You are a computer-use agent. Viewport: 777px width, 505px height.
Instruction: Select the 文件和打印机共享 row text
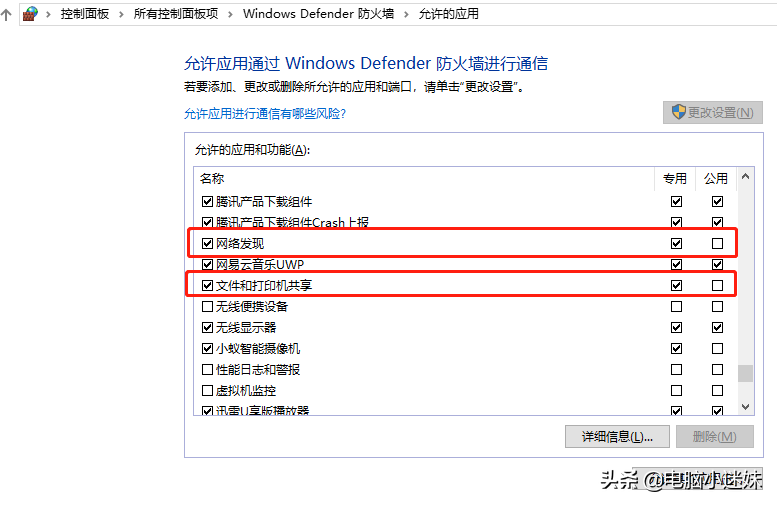(264, 285)
